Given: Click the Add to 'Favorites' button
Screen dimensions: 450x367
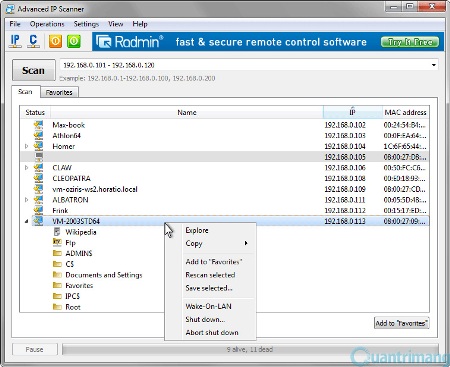Looking at the screenshot, I should click(402, 323).
